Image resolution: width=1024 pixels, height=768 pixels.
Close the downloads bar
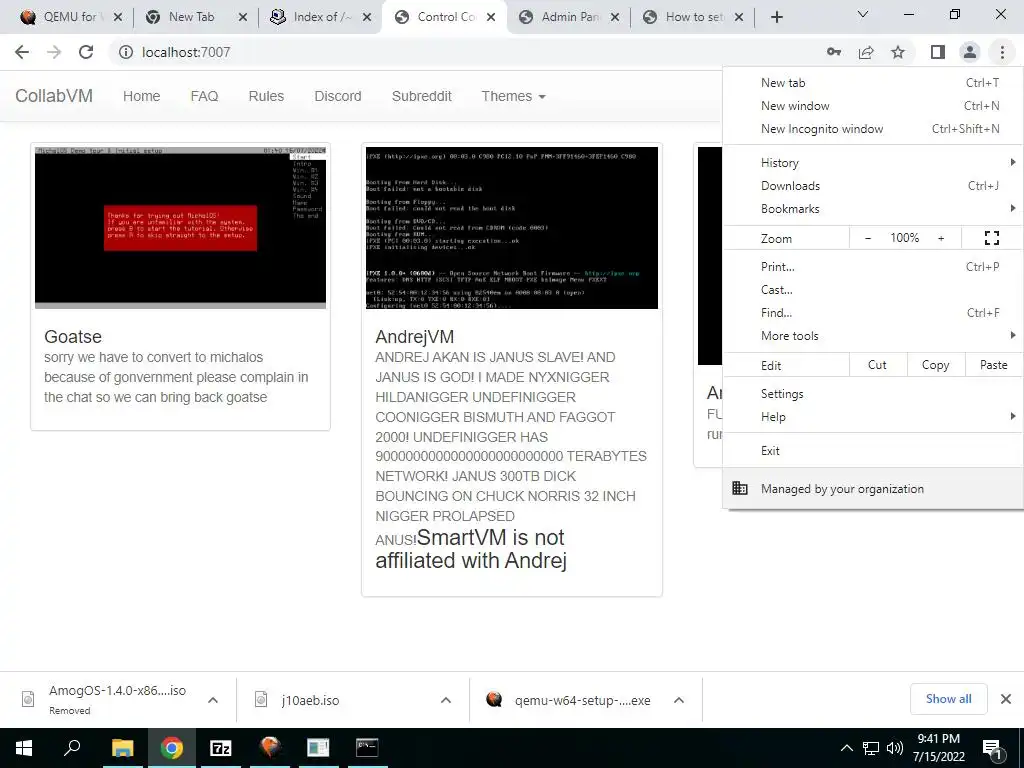click(x=1006, y=699)
